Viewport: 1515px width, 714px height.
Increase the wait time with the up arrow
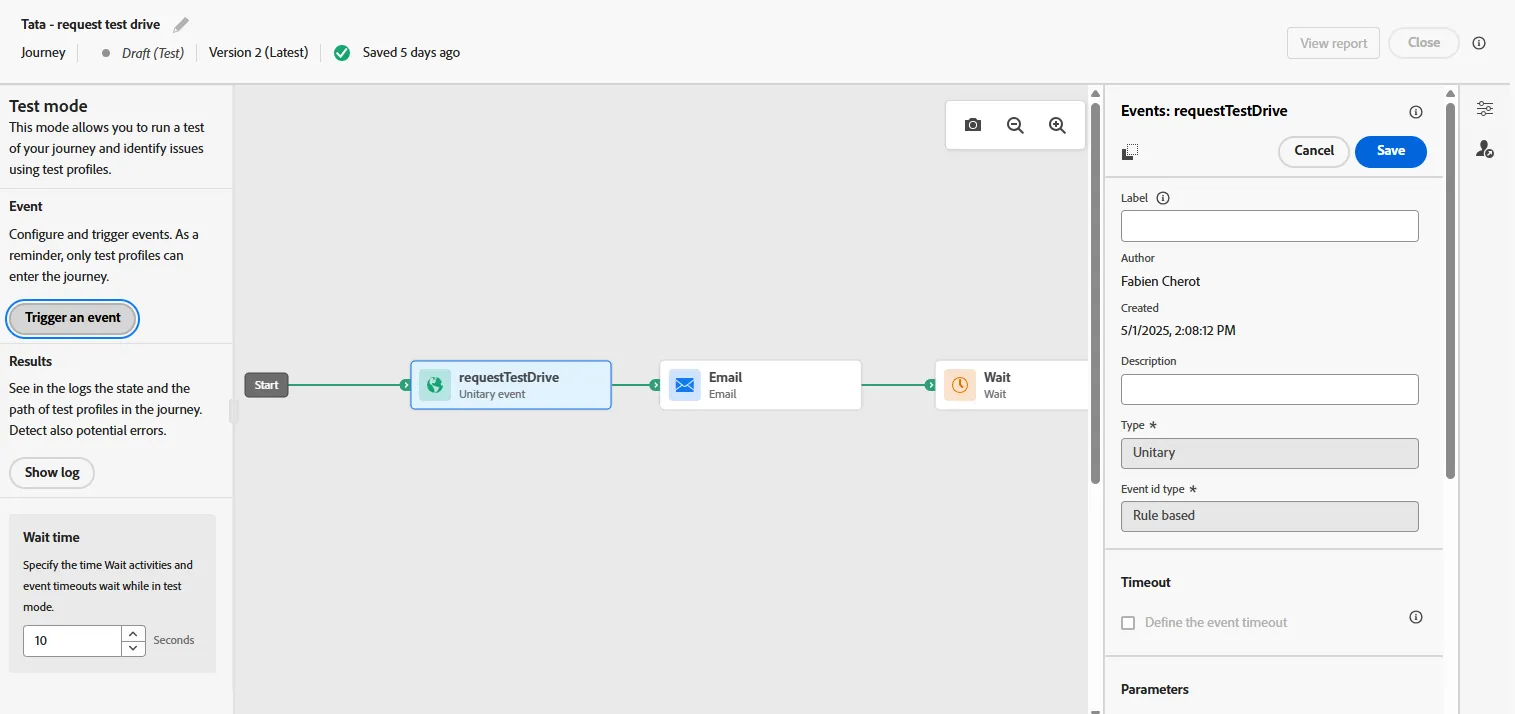pyautogui.click(x=134, y=633)
